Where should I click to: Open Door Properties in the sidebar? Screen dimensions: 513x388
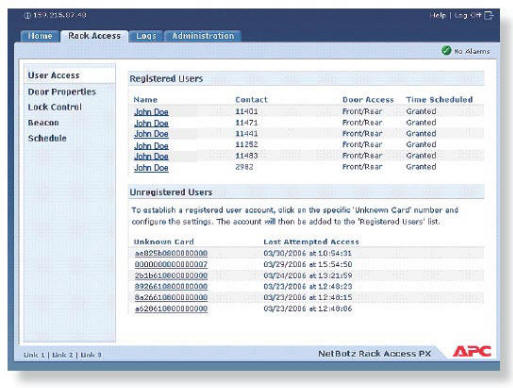62,92
